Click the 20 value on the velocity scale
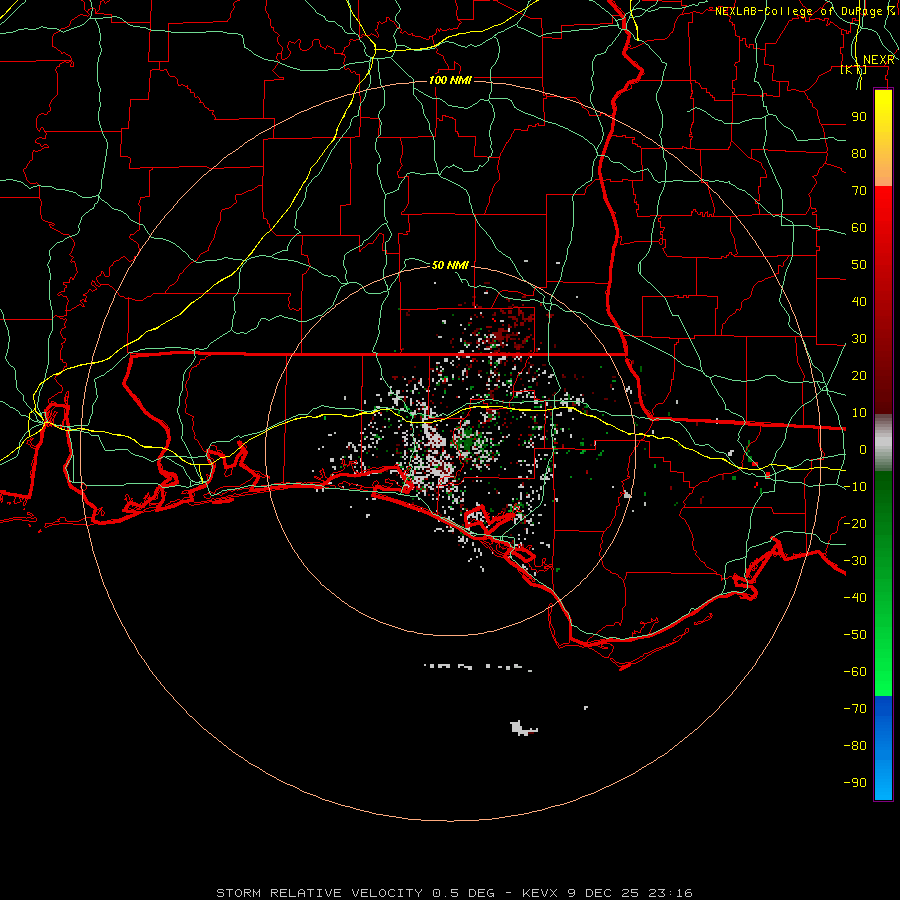This screenshot has height=900, width=900. pos(859,375)
